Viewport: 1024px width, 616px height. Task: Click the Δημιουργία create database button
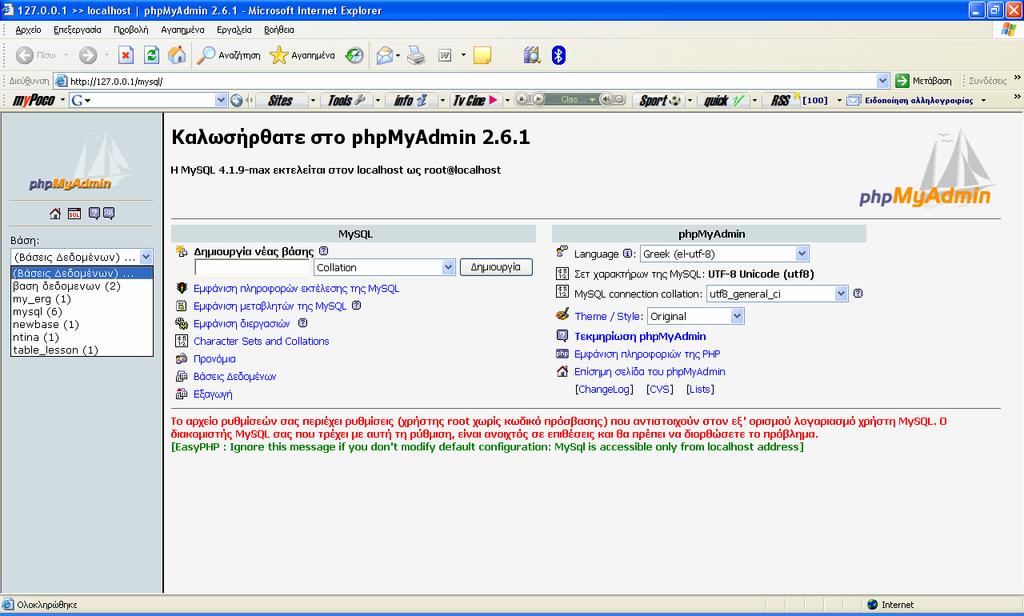(x=496, y=267)
